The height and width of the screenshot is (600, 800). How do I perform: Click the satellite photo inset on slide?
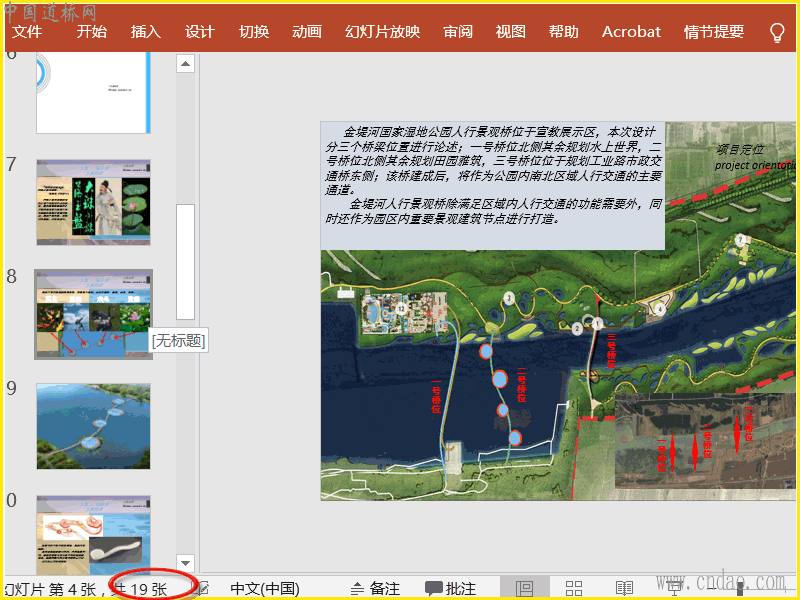[705, 441]
